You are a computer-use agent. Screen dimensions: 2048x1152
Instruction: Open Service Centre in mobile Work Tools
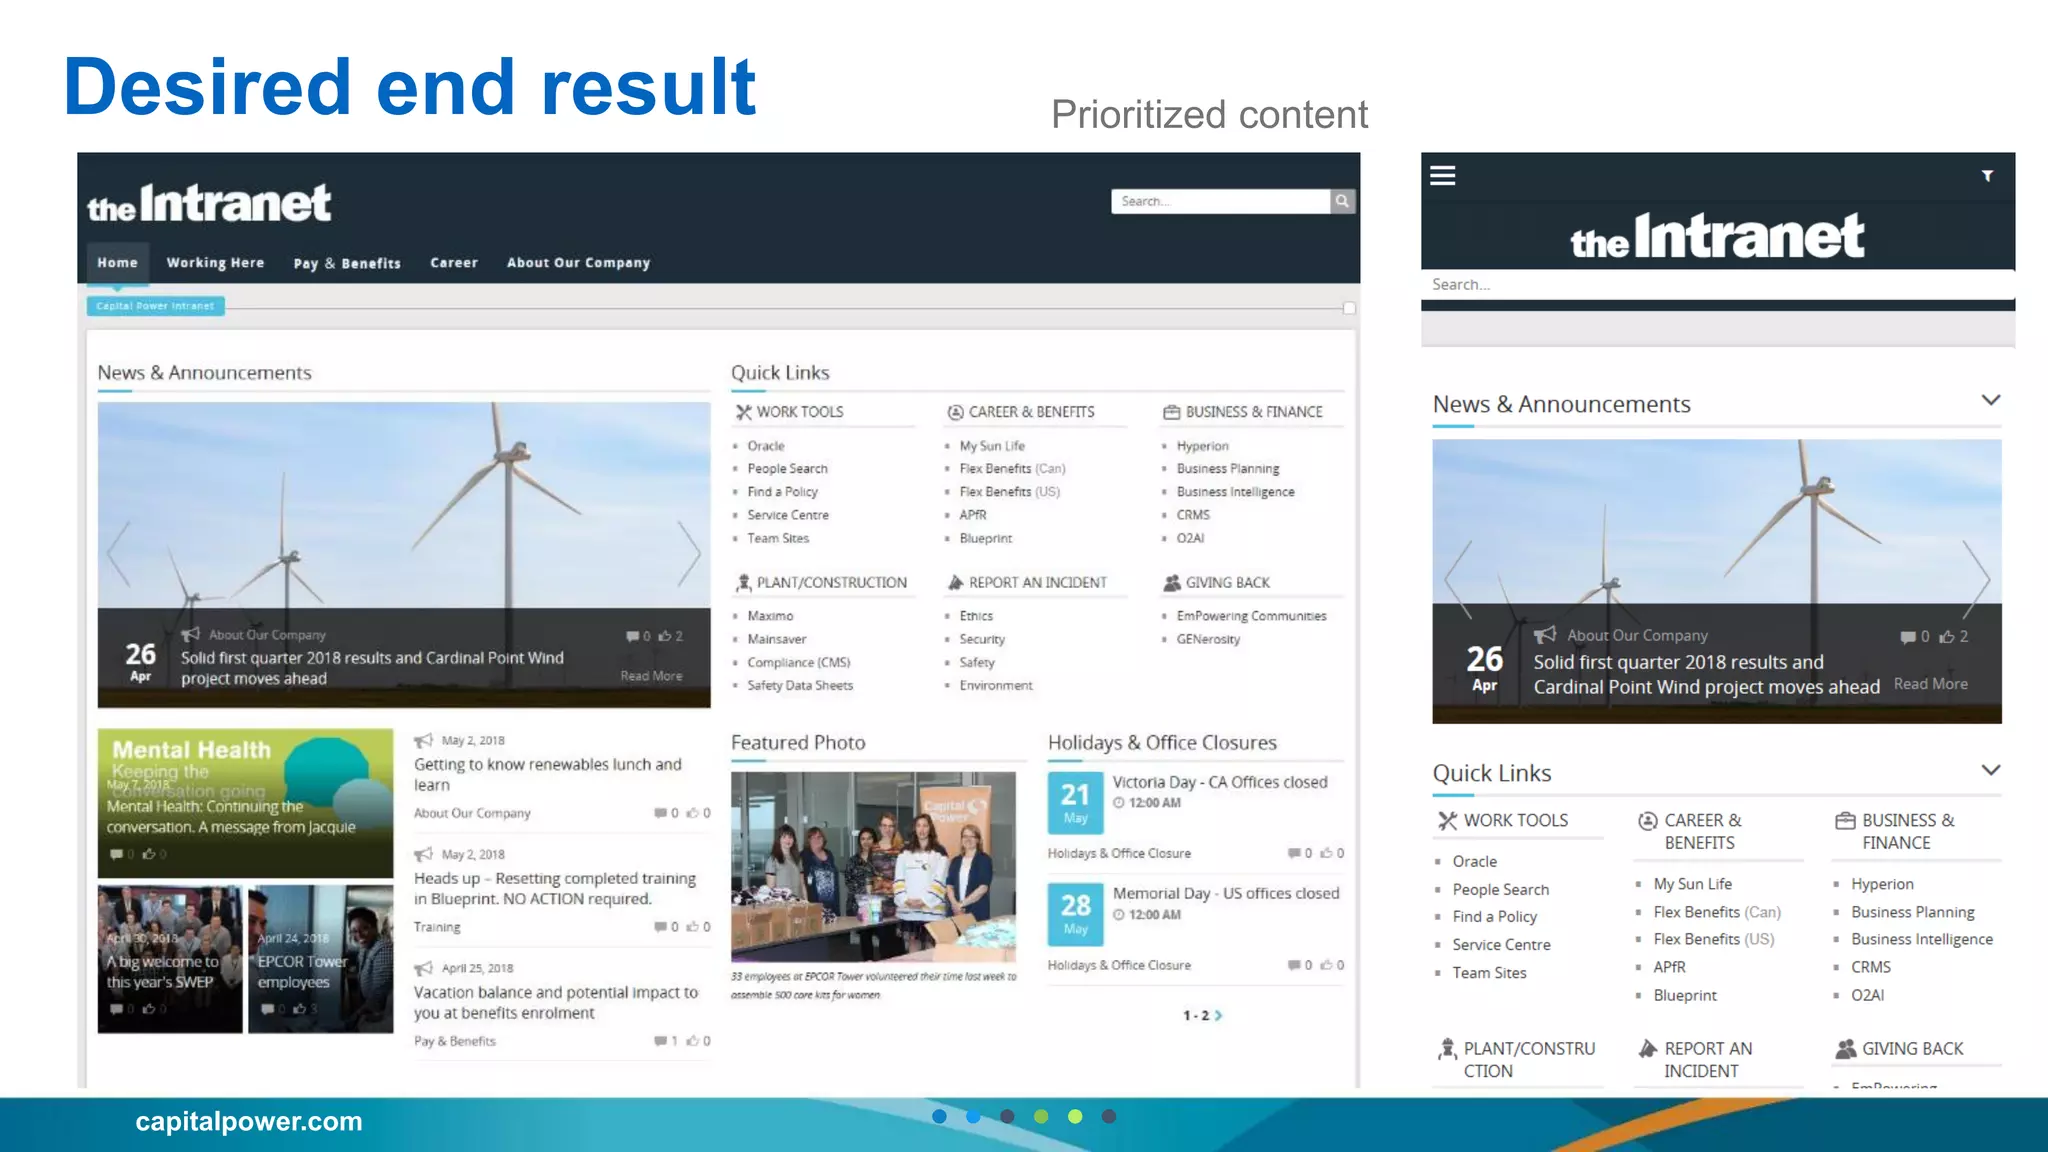pyautogui.click(x=1501, y=945)
